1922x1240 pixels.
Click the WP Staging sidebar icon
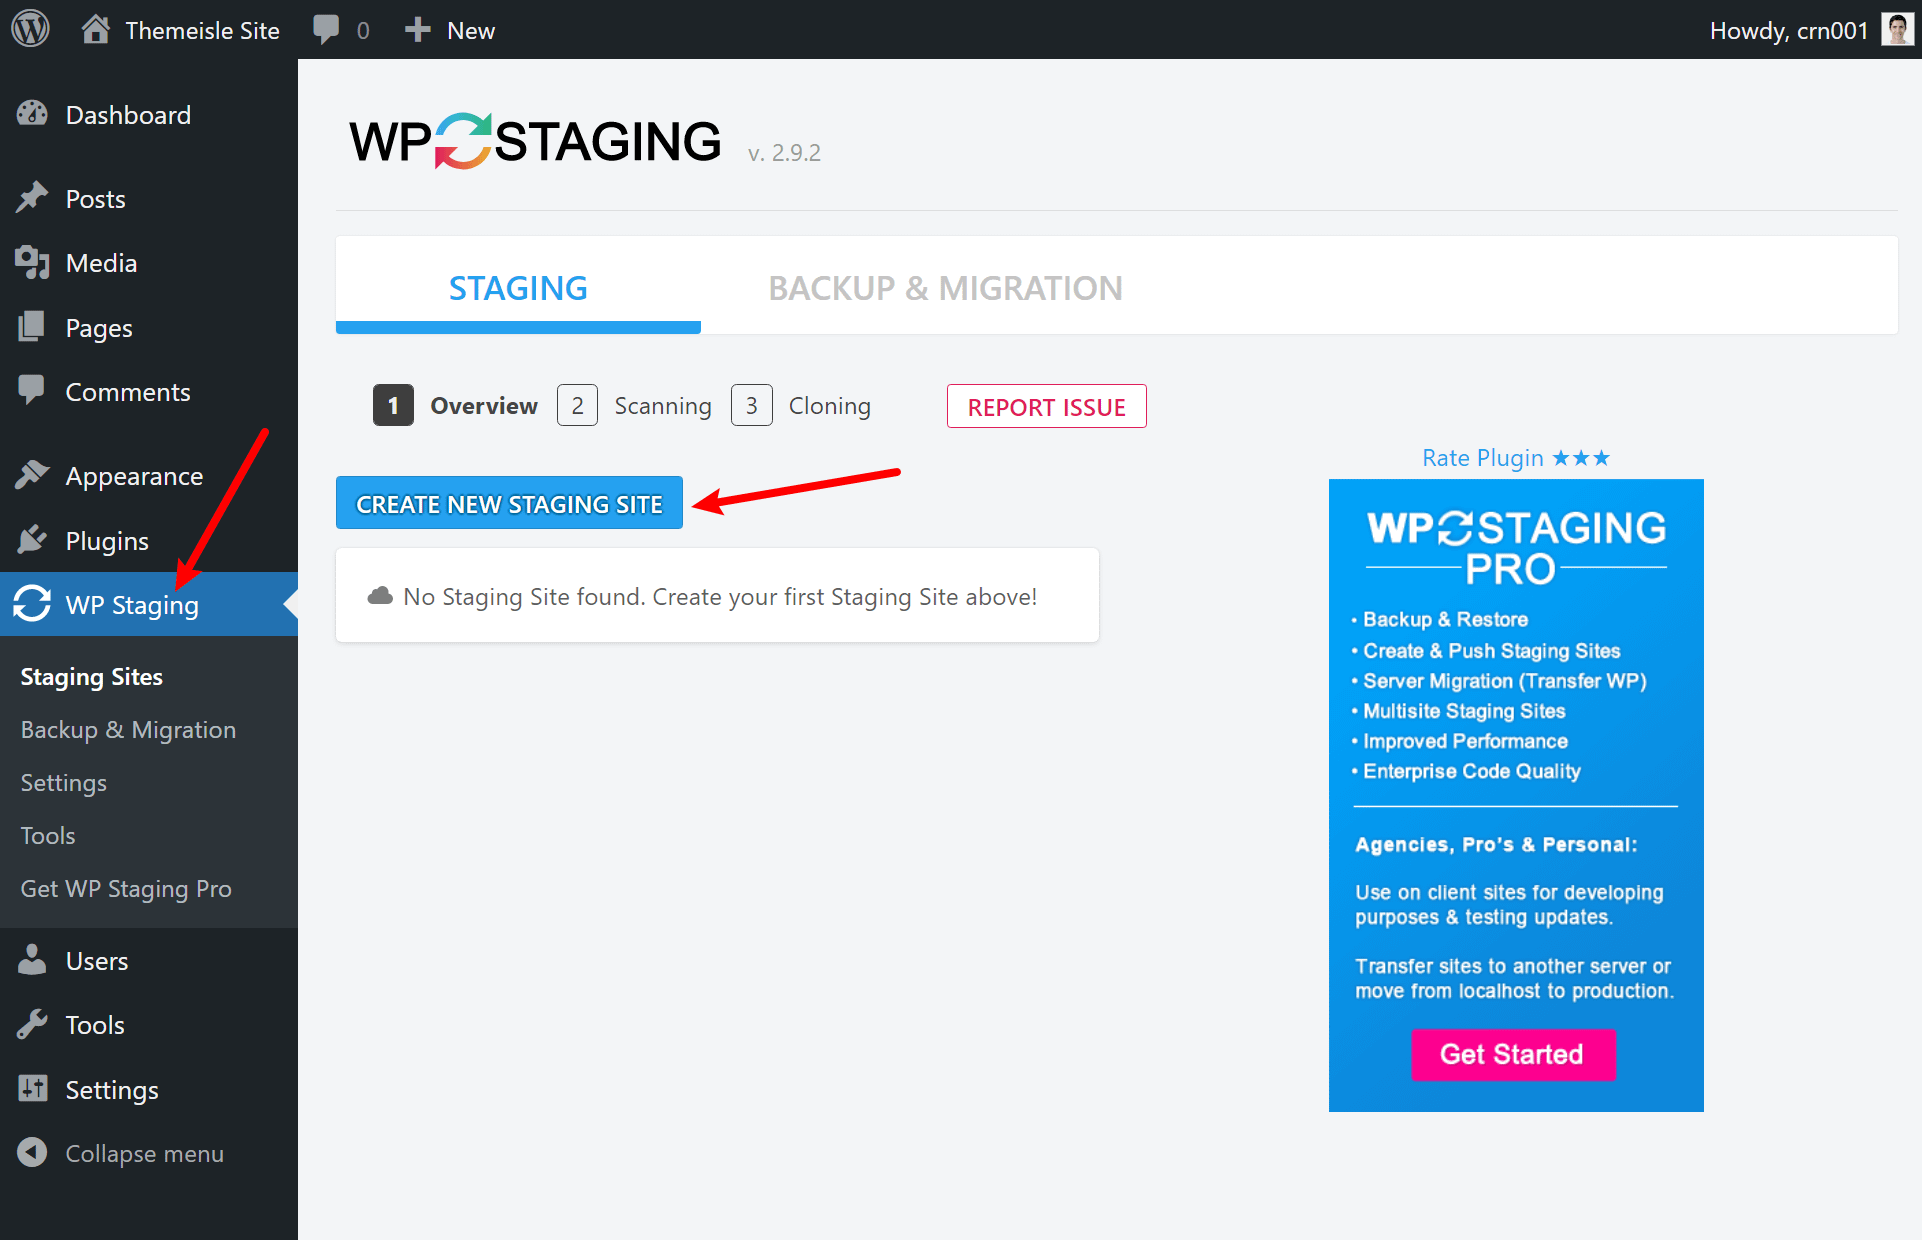(34, 604)
